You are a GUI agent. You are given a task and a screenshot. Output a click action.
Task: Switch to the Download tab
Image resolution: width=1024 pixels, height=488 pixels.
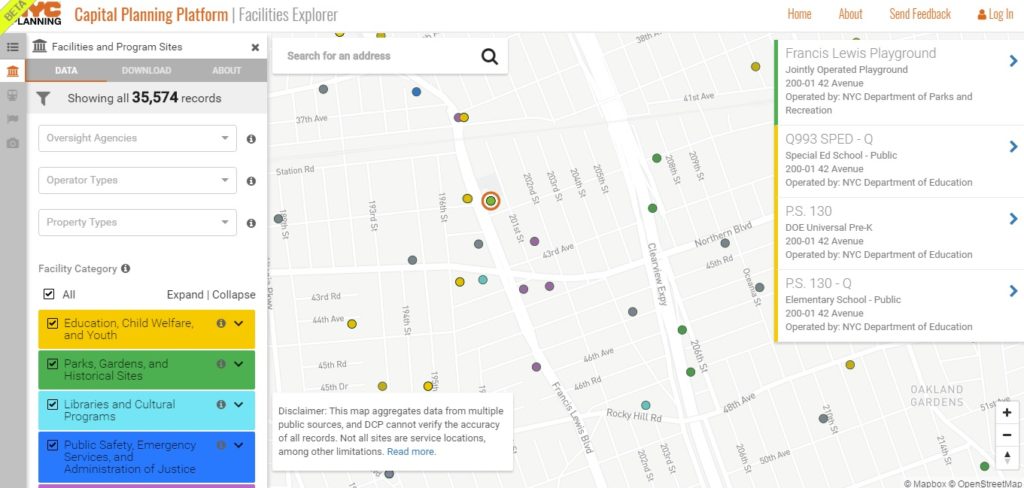click(146, 71)
